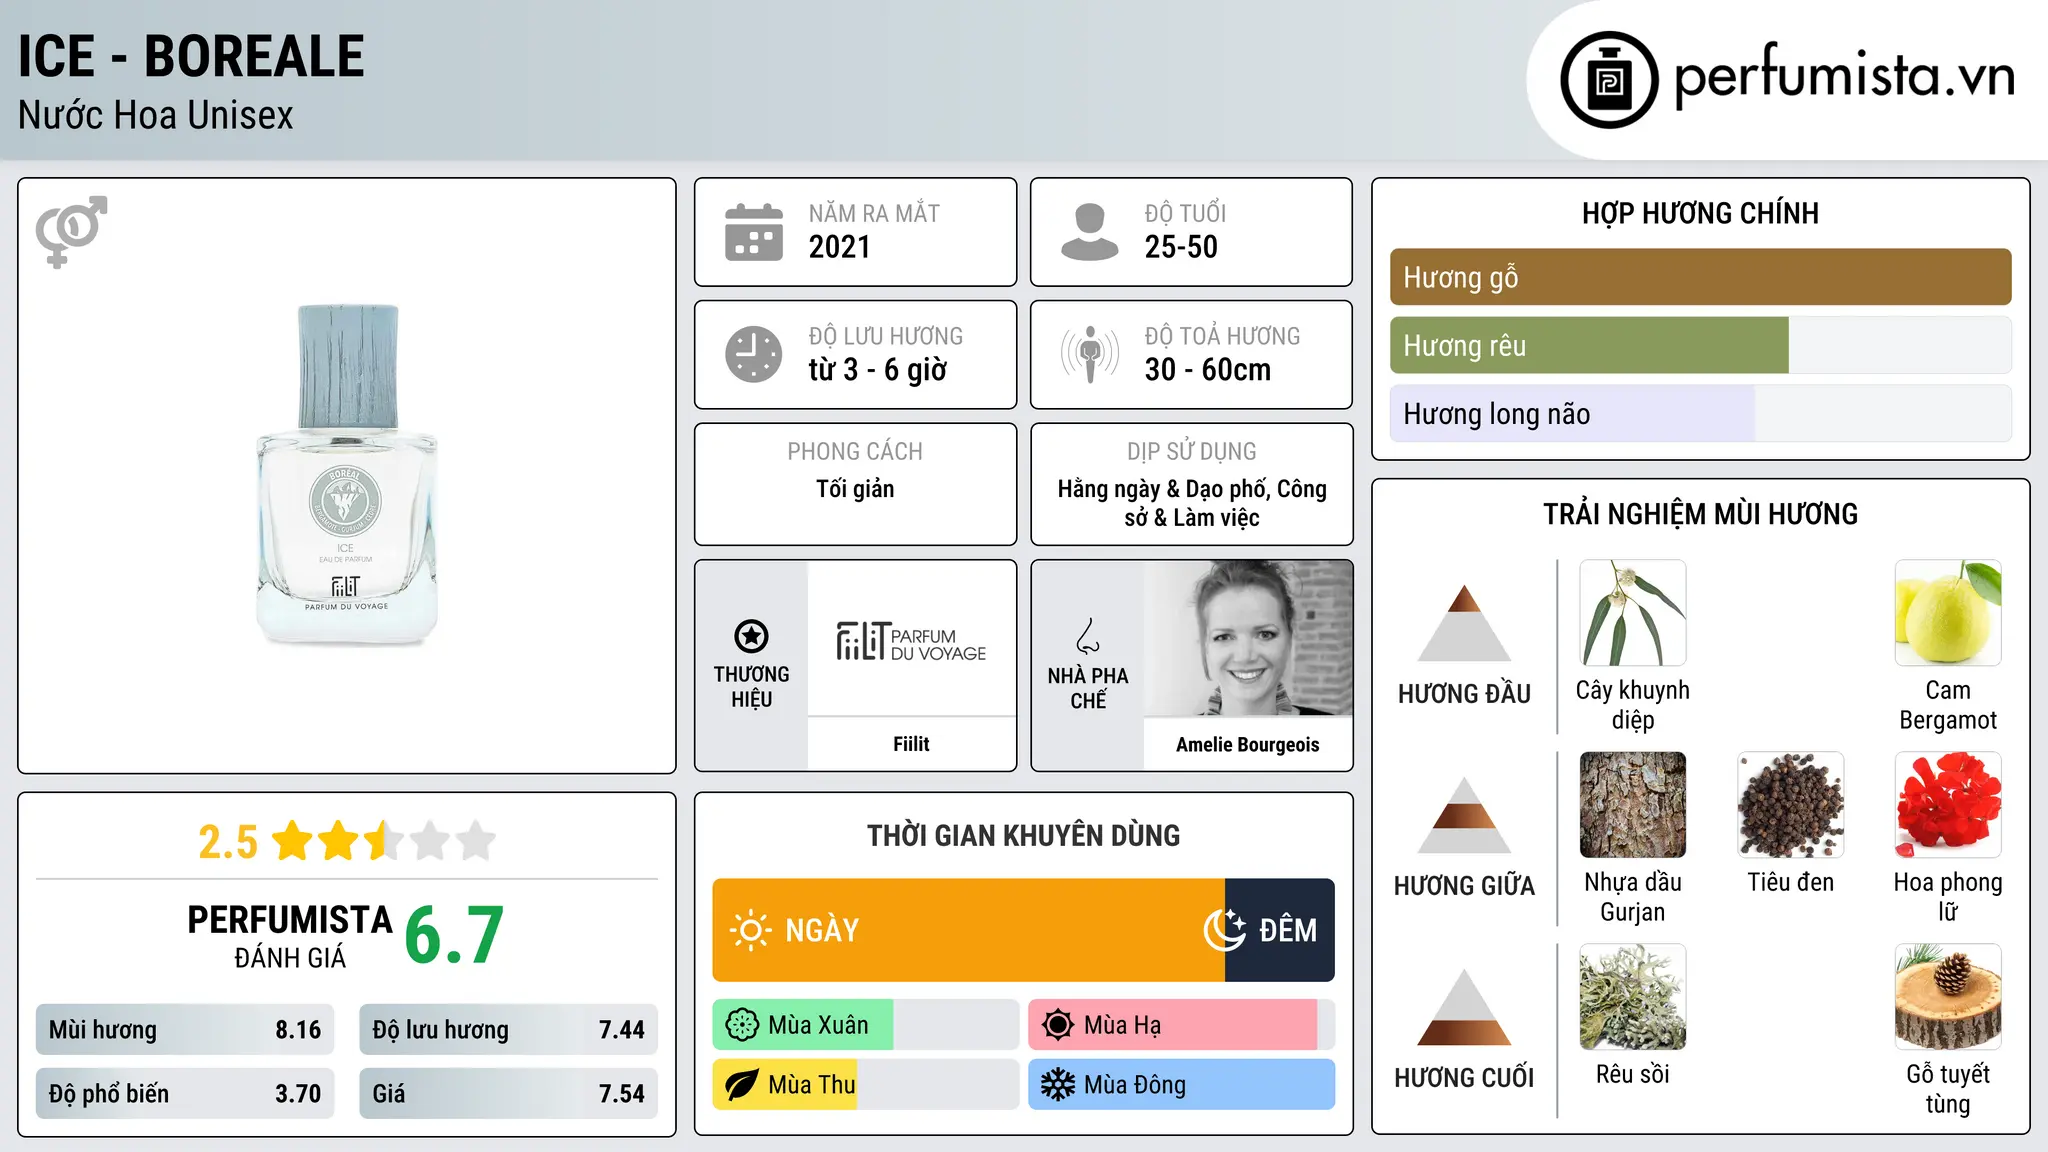Select the Gỗ tuyết tùng note image

coord(1948,997)
